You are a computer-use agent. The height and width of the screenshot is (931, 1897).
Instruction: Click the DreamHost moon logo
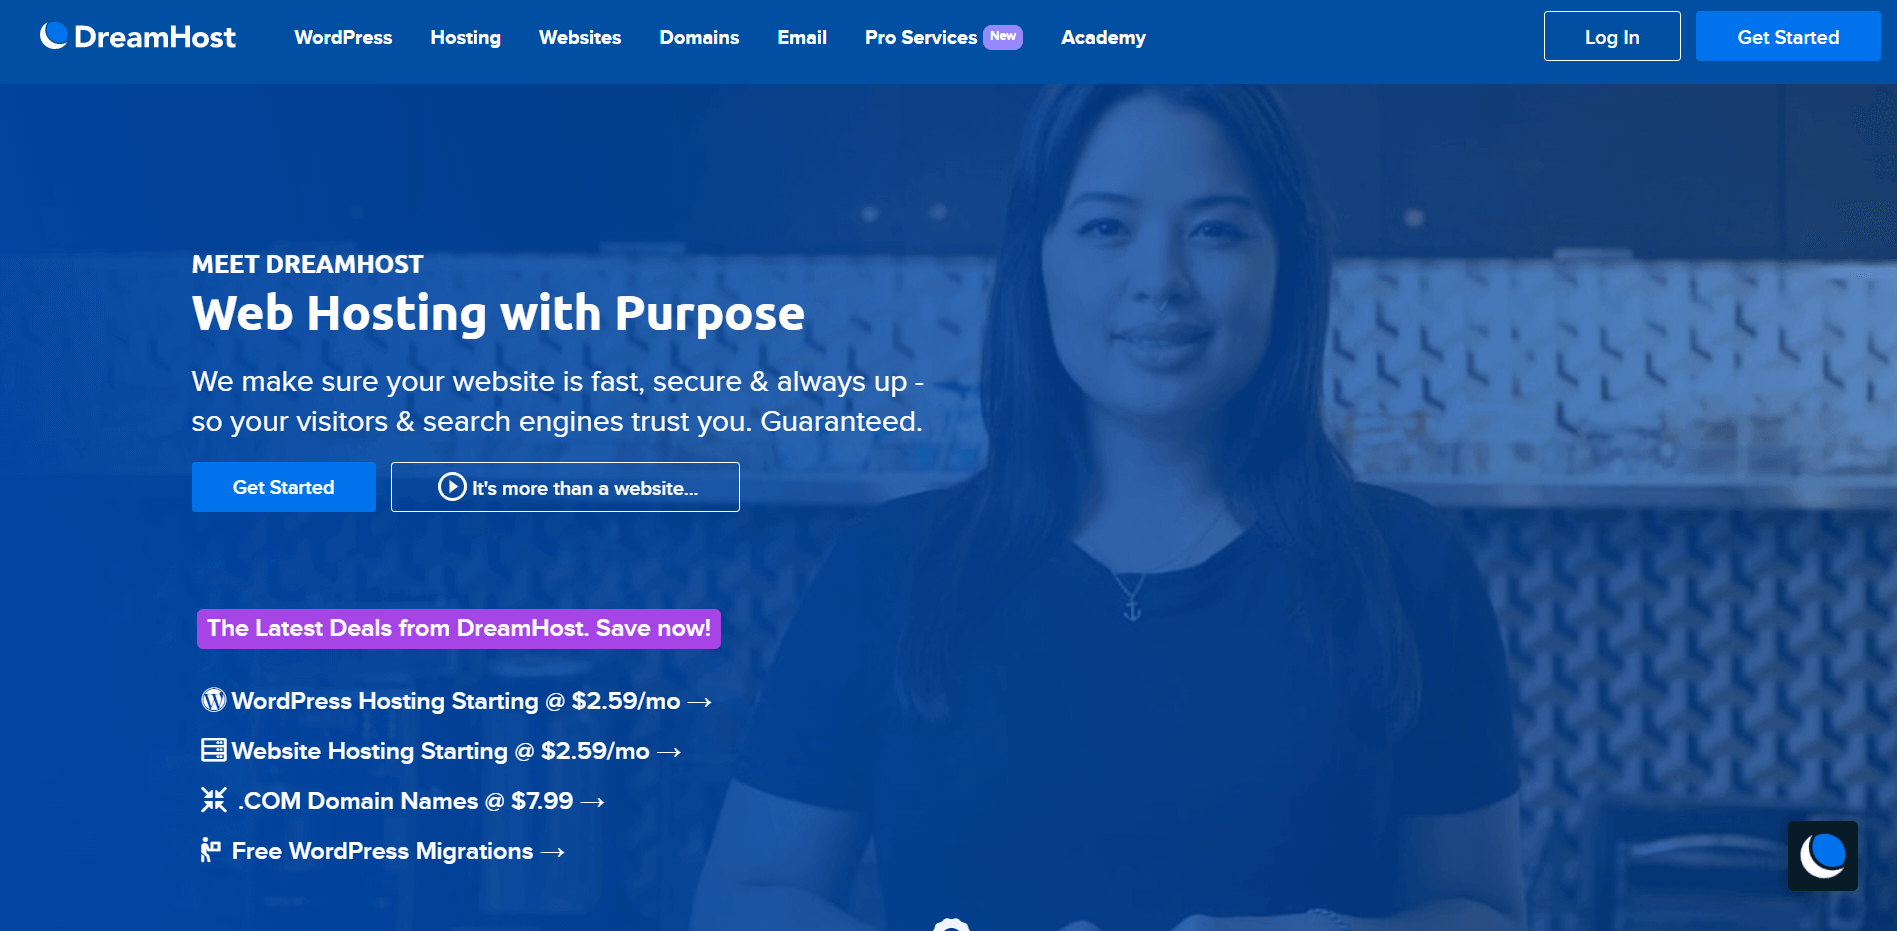[x=54, y=36]
